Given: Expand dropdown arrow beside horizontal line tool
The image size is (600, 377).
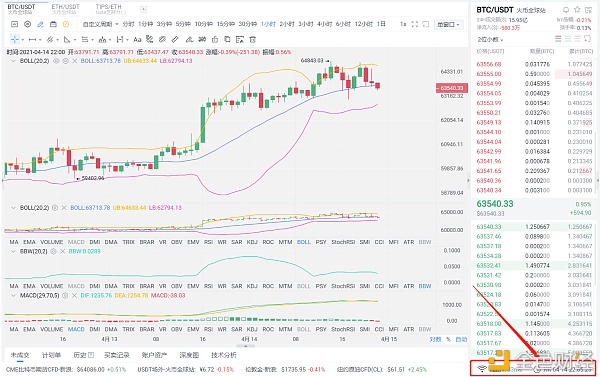Looking at the screenshot, I should [40, 40].
